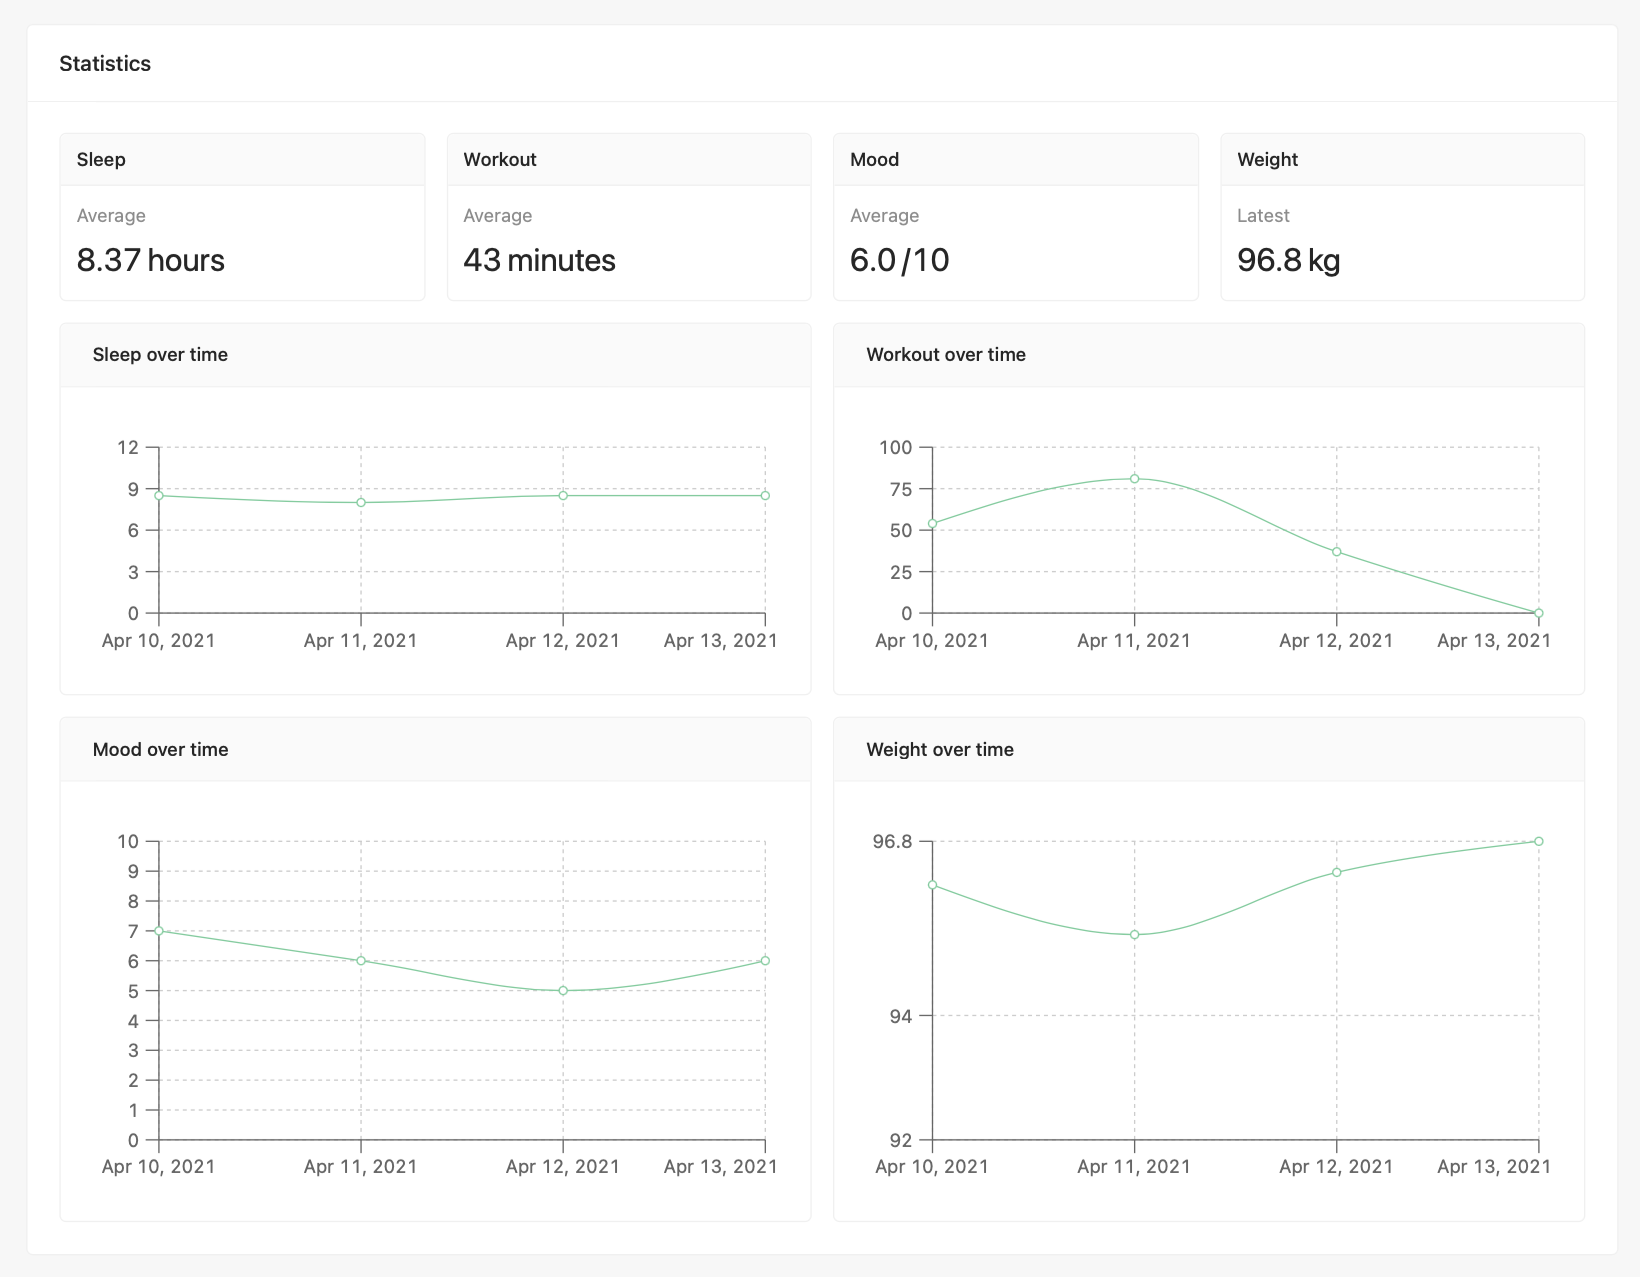This screenshot has height=1277, width=1640.
Task: Click the "Workout" summary card header
Action: 629,160
